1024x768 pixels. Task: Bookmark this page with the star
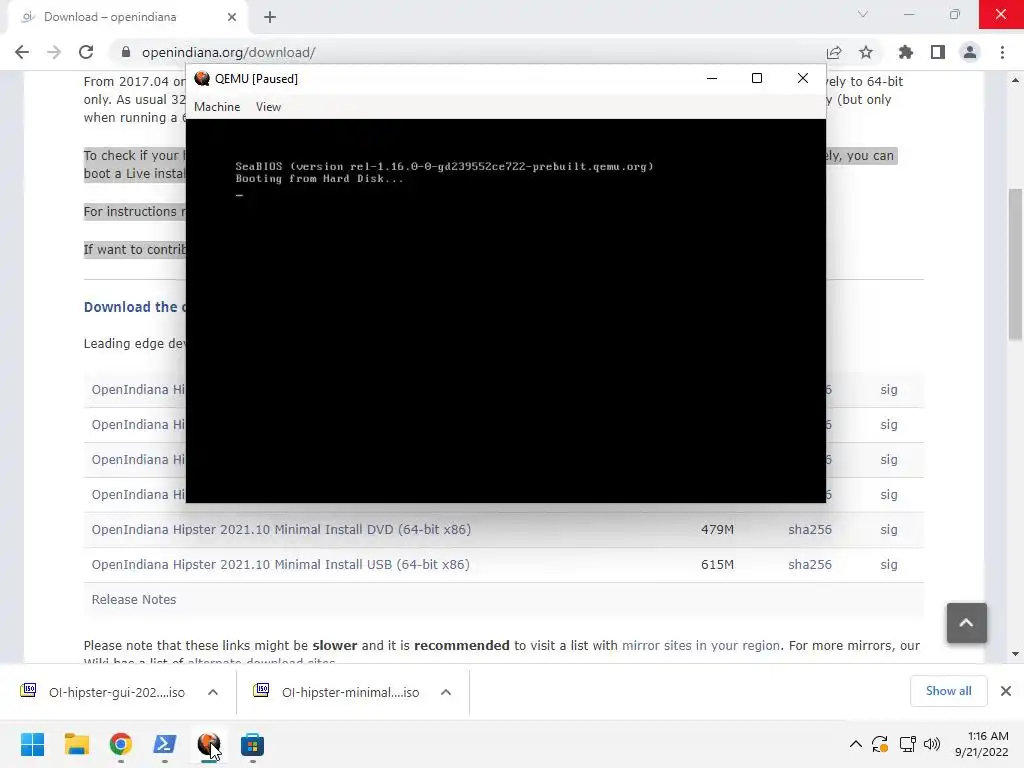(866, 52)
